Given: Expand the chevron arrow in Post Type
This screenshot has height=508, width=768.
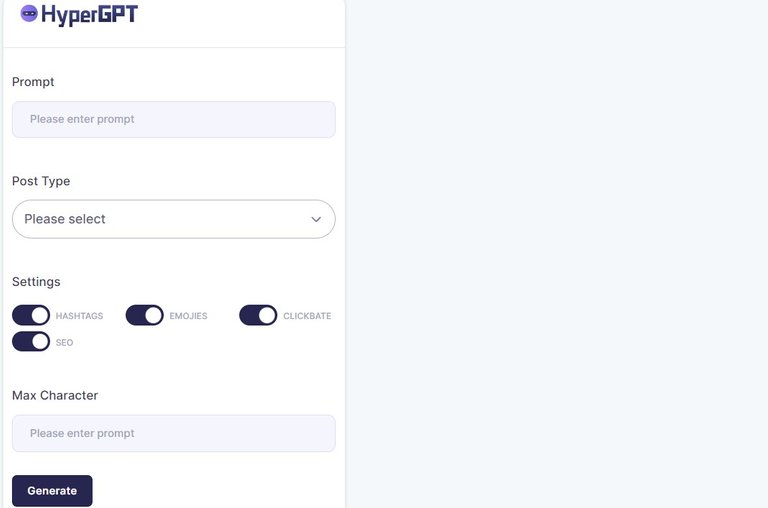Looking at the screenshot, I should [316, 219].
